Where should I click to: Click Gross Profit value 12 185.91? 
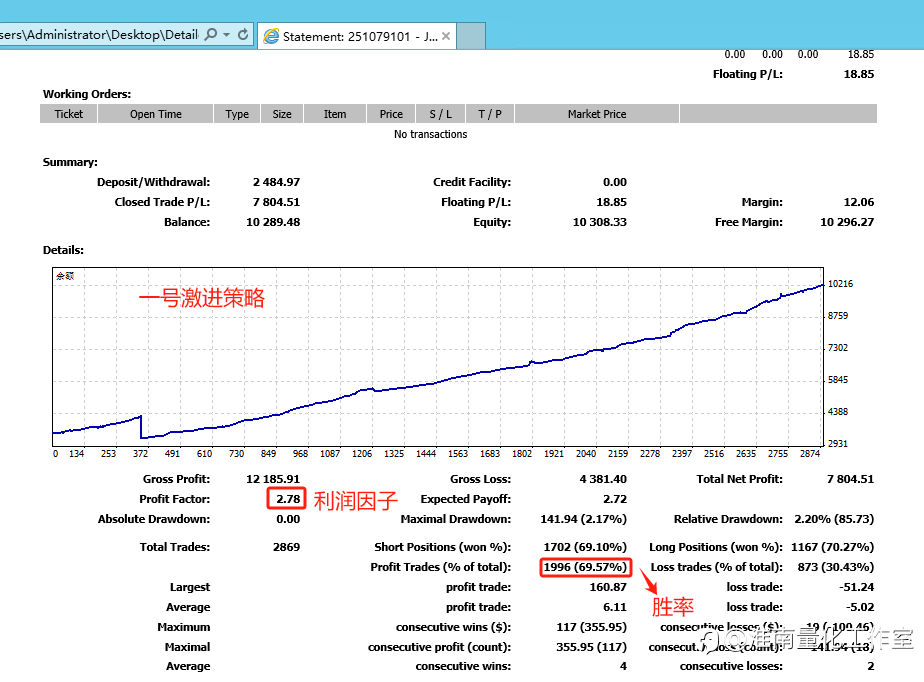[273, 479]
